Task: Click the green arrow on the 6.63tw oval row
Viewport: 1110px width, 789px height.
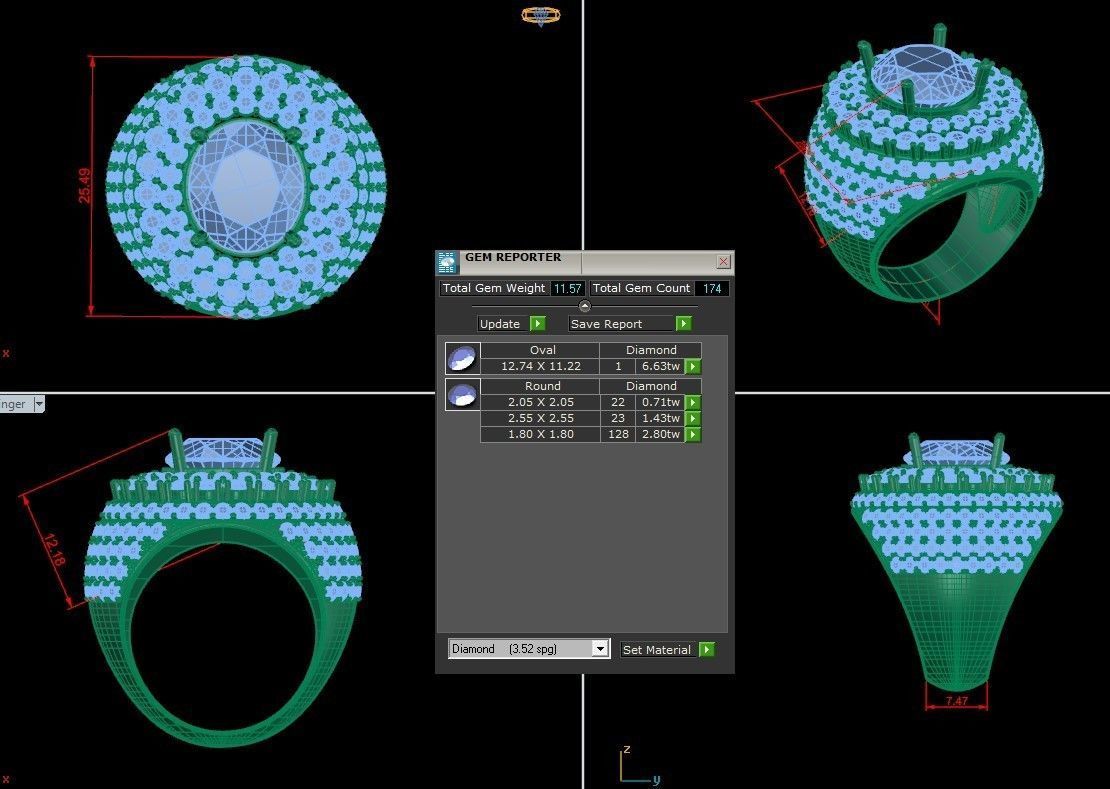Action: [x=692, y=366]
